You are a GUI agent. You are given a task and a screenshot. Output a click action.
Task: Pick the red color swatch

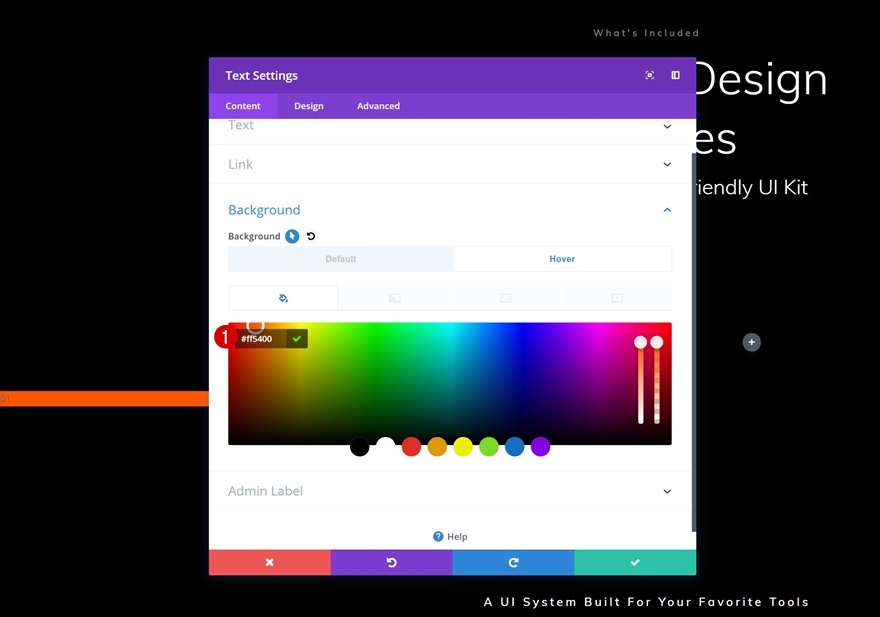pos(411,447)
